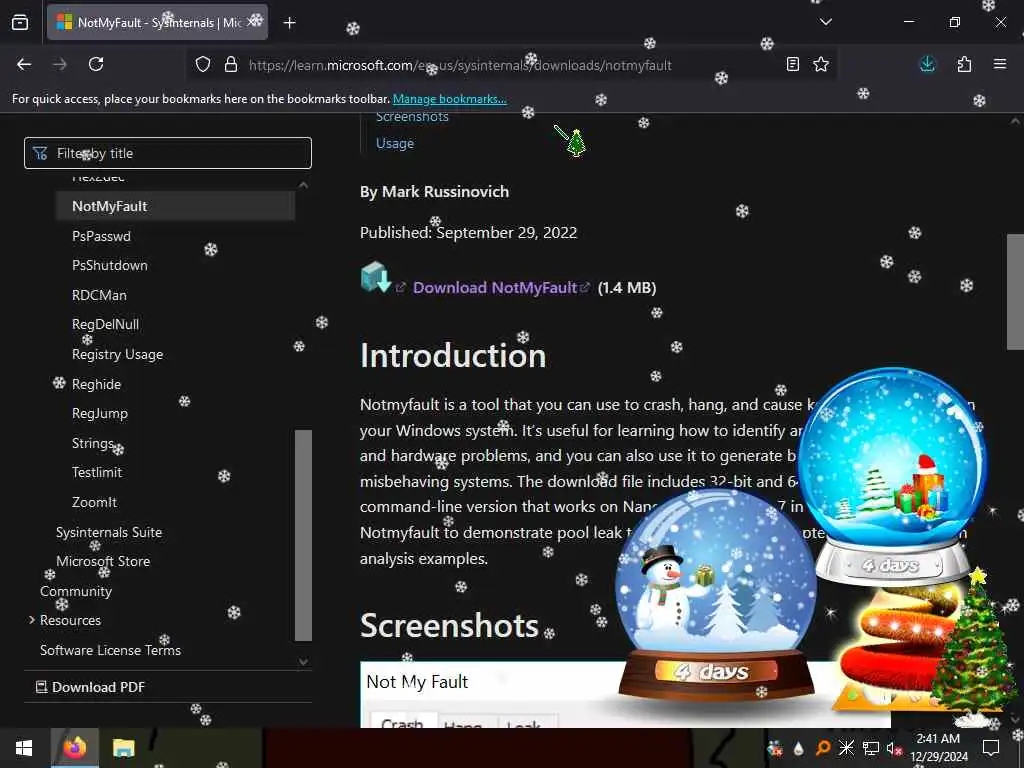
Task: Bookmark this page with the star icon
Action: [821, 64]
